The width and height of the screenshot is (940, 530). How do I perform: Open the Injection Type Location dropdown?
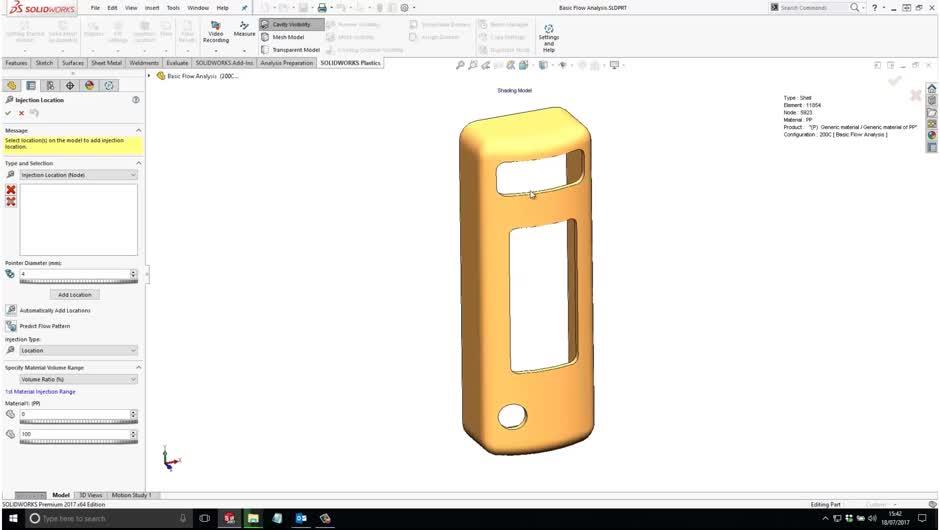click(x=78, y=351)
